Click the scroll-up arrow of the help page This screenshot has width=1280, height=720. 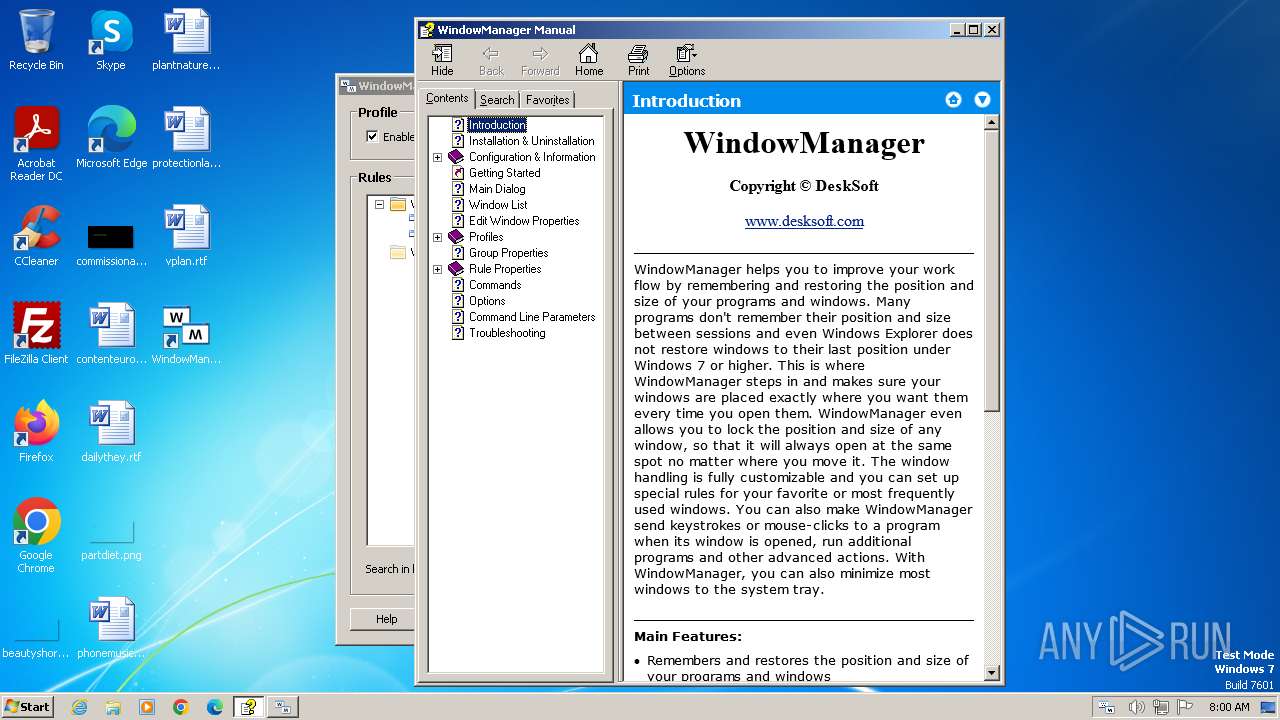[x=992, y=123]
